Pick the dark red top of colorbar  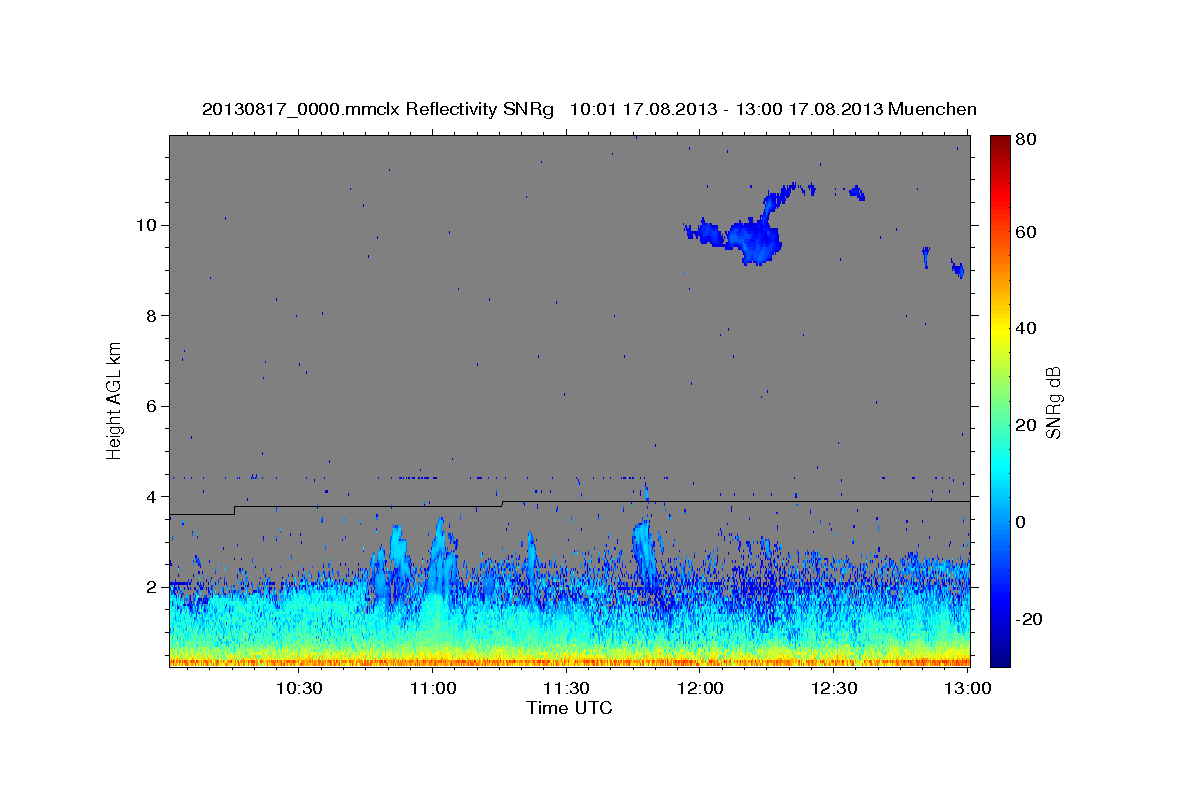[x=1000, y=141]
